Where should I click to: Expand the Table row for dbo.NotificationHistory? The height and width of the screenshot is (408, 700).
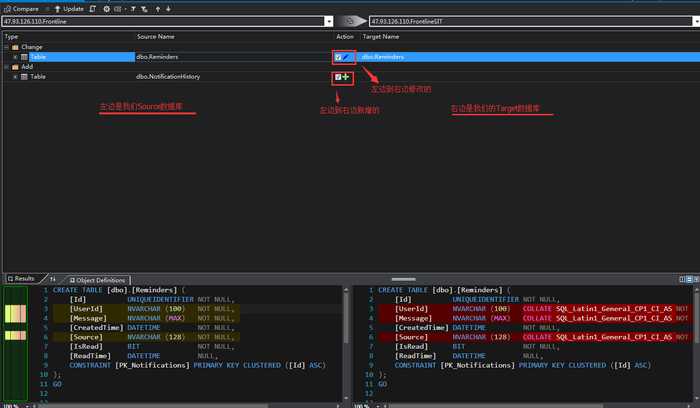pyautogui.click(x=15, y=77)
